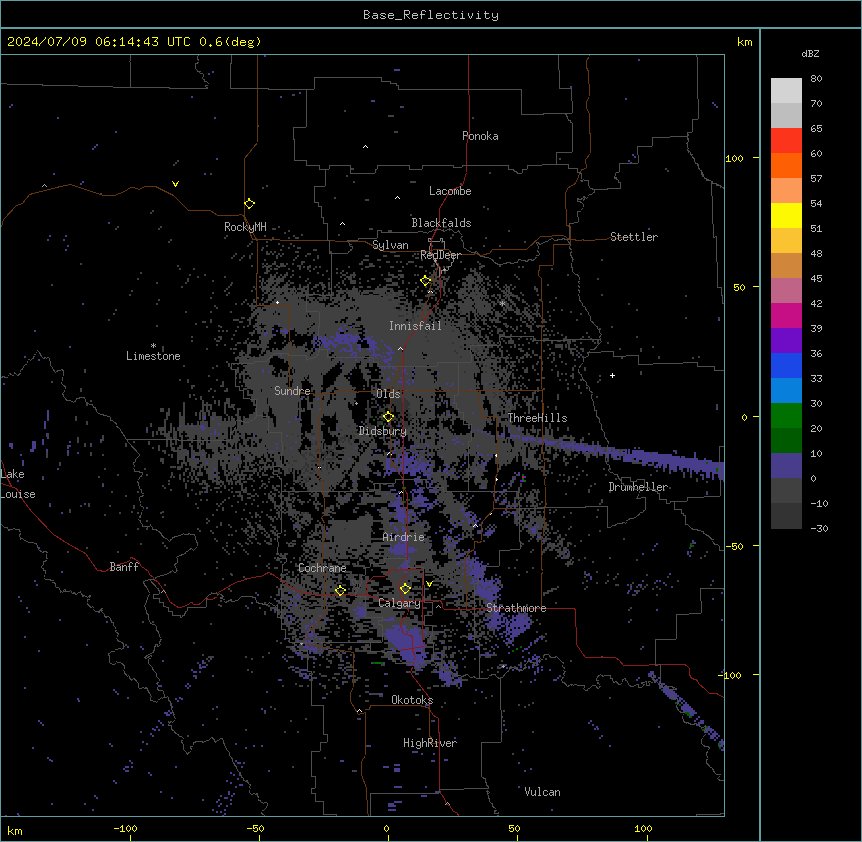The width and height of the screenshot is (862, 842).
Task: Select the purple swatch below 39 dBZ
Action: 786,341
